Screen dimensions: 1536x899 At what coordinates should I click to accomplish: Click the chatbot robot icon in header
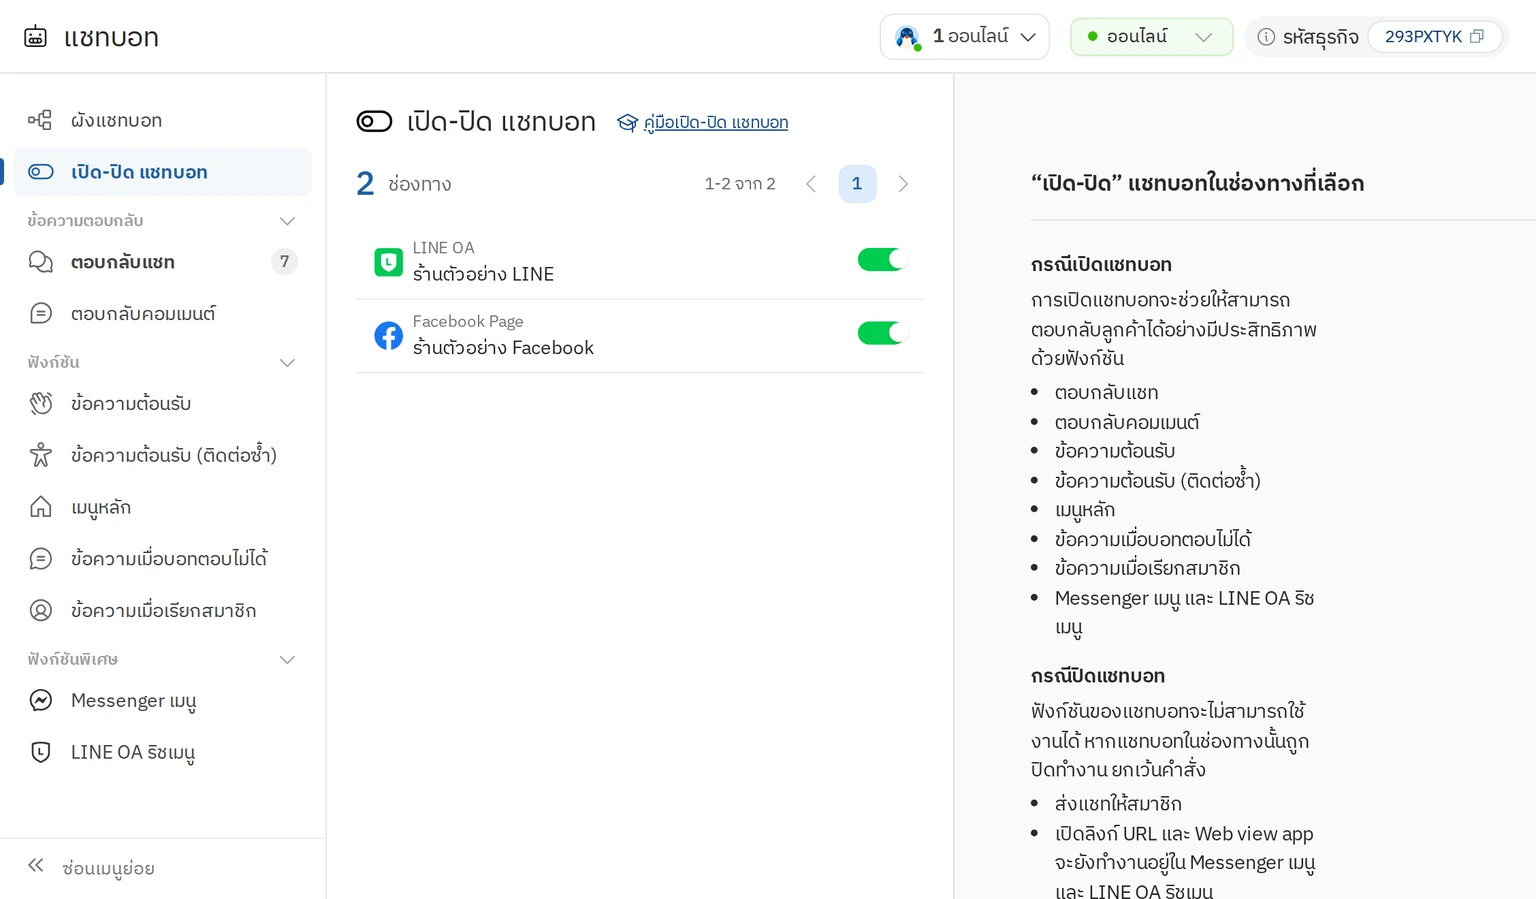35,37
